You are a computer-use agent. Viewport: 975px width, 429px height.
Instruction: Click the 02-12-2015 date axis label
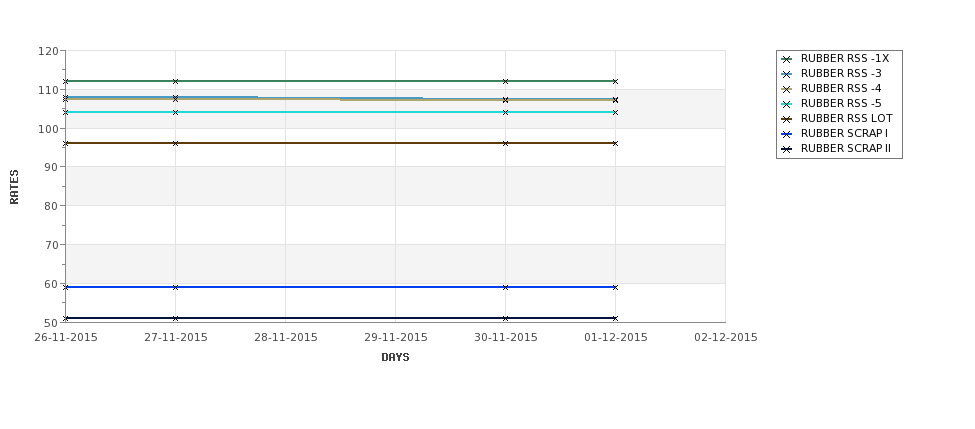click(726, 338)
